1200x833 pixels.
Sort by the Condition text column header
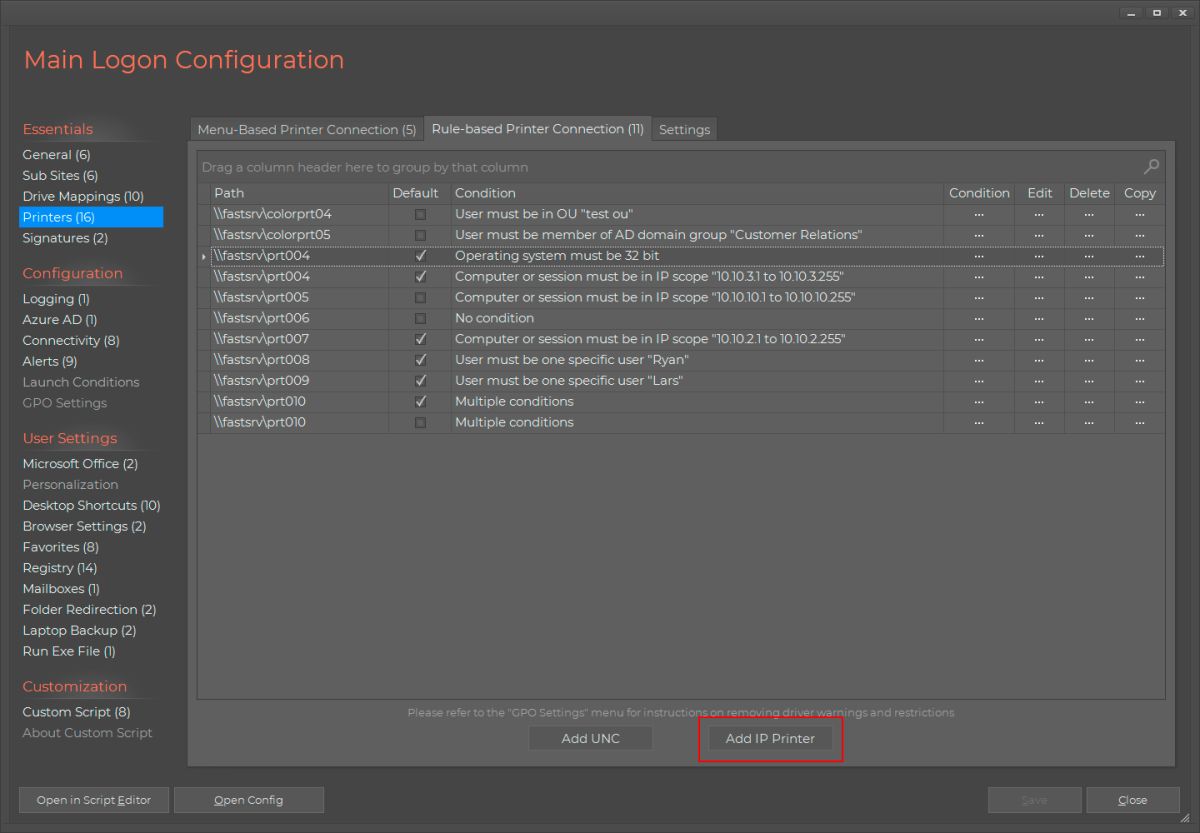[696, 193]
